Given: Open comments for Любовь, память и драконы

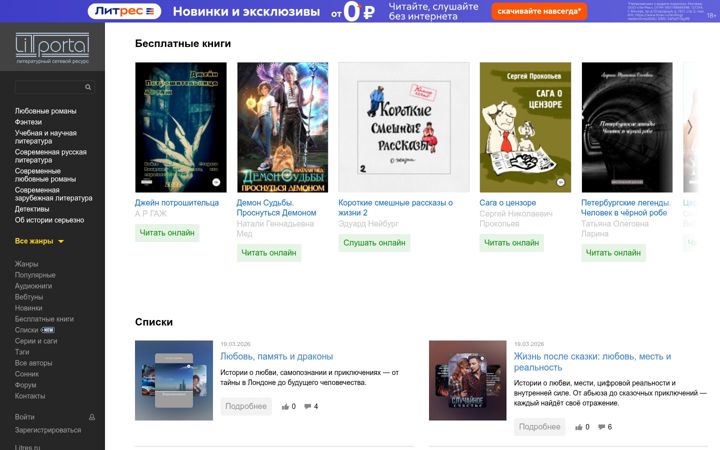Looking at the screenshot, I should [311, 406].
